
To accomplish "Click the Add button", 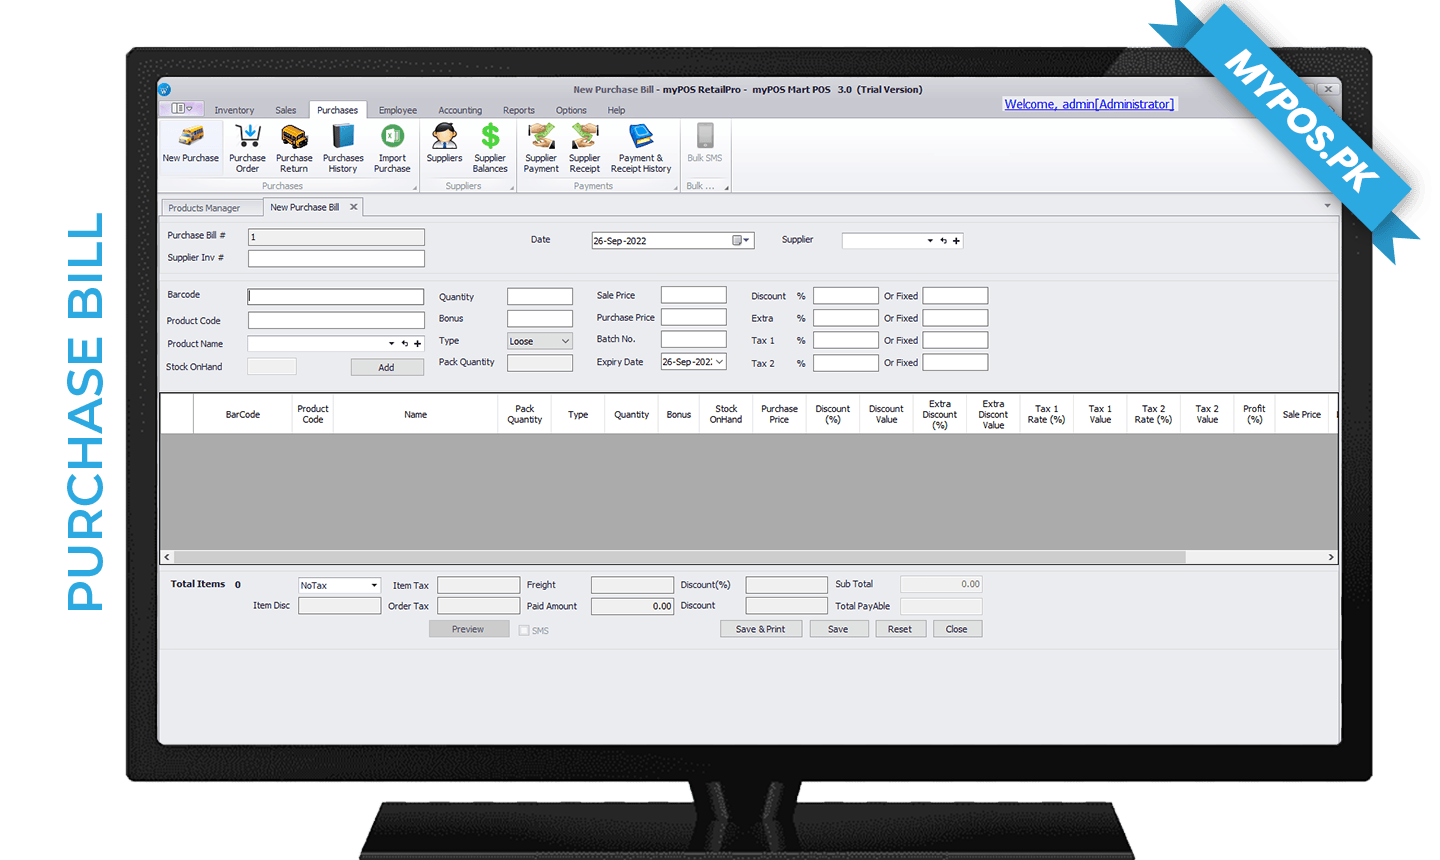I will coord(386,367).
